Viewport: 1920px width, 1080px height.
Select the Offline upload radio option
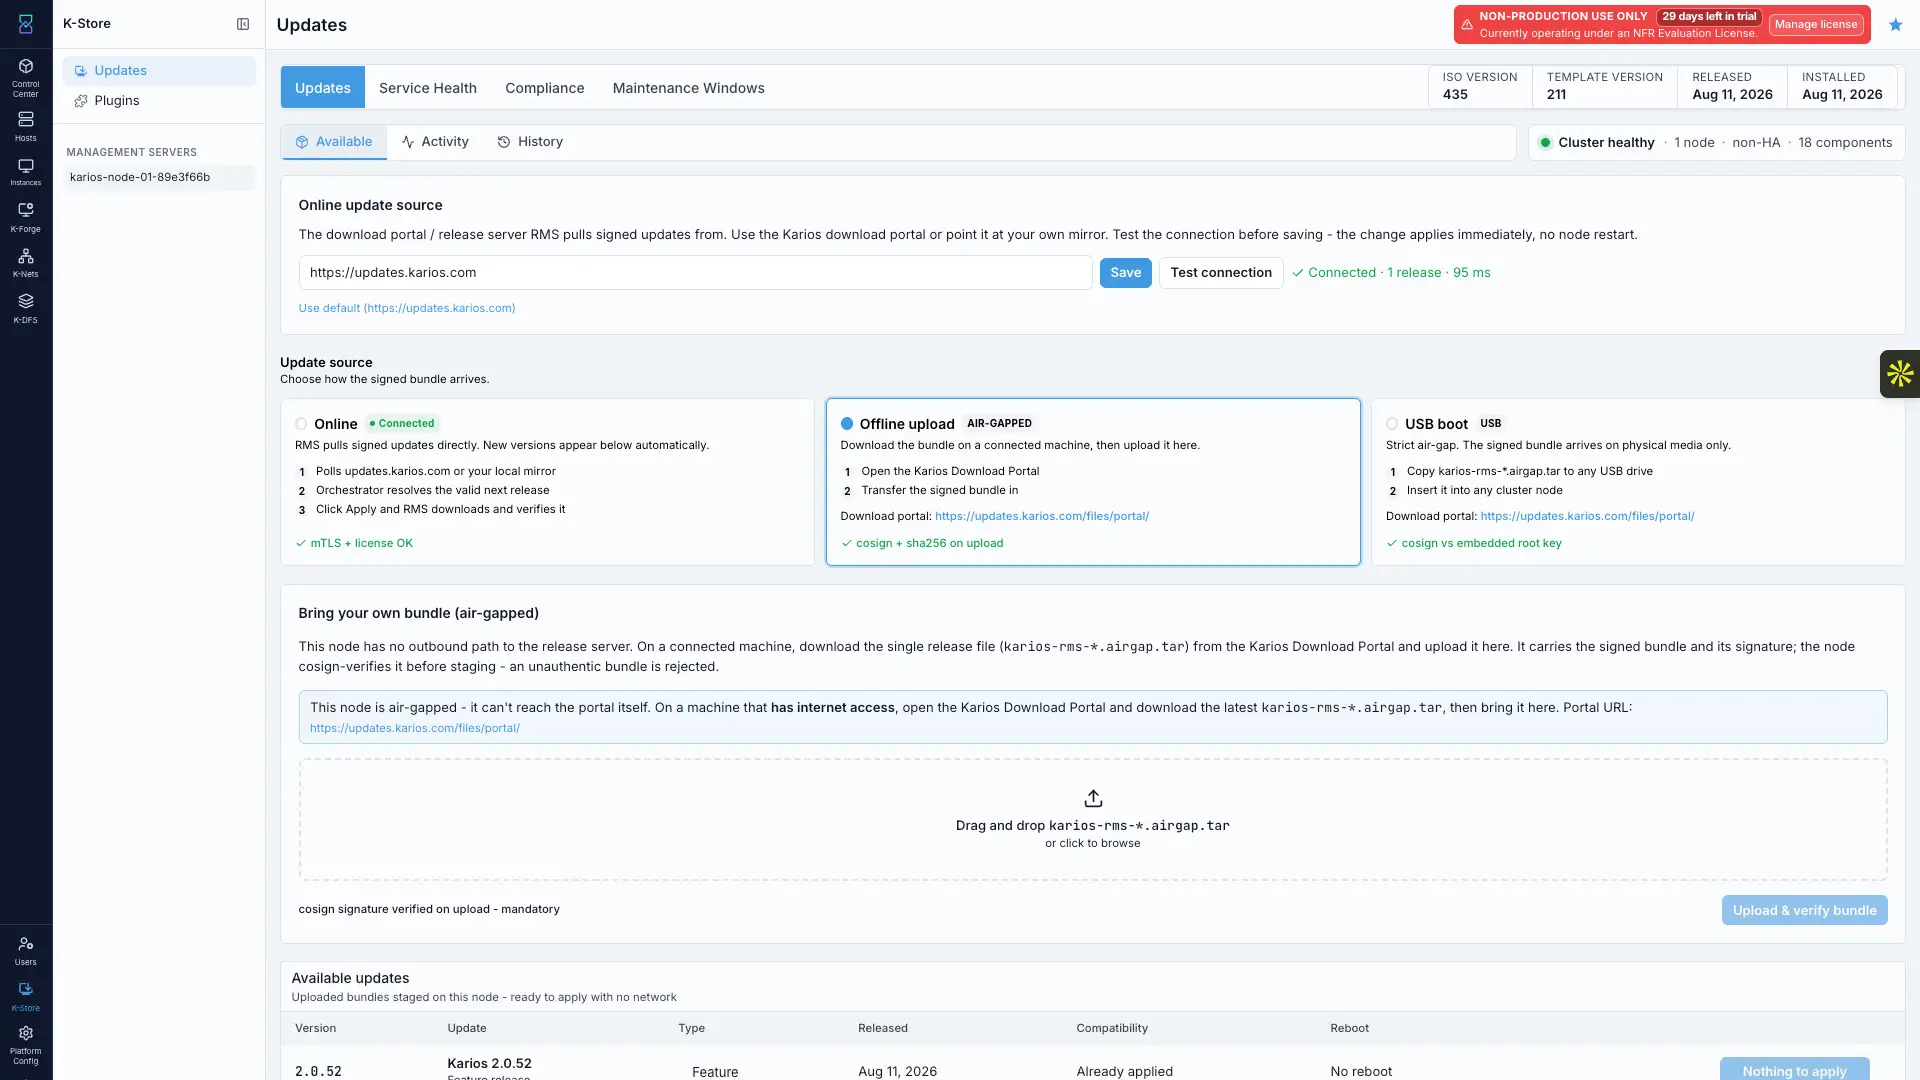tap(847, 424)
